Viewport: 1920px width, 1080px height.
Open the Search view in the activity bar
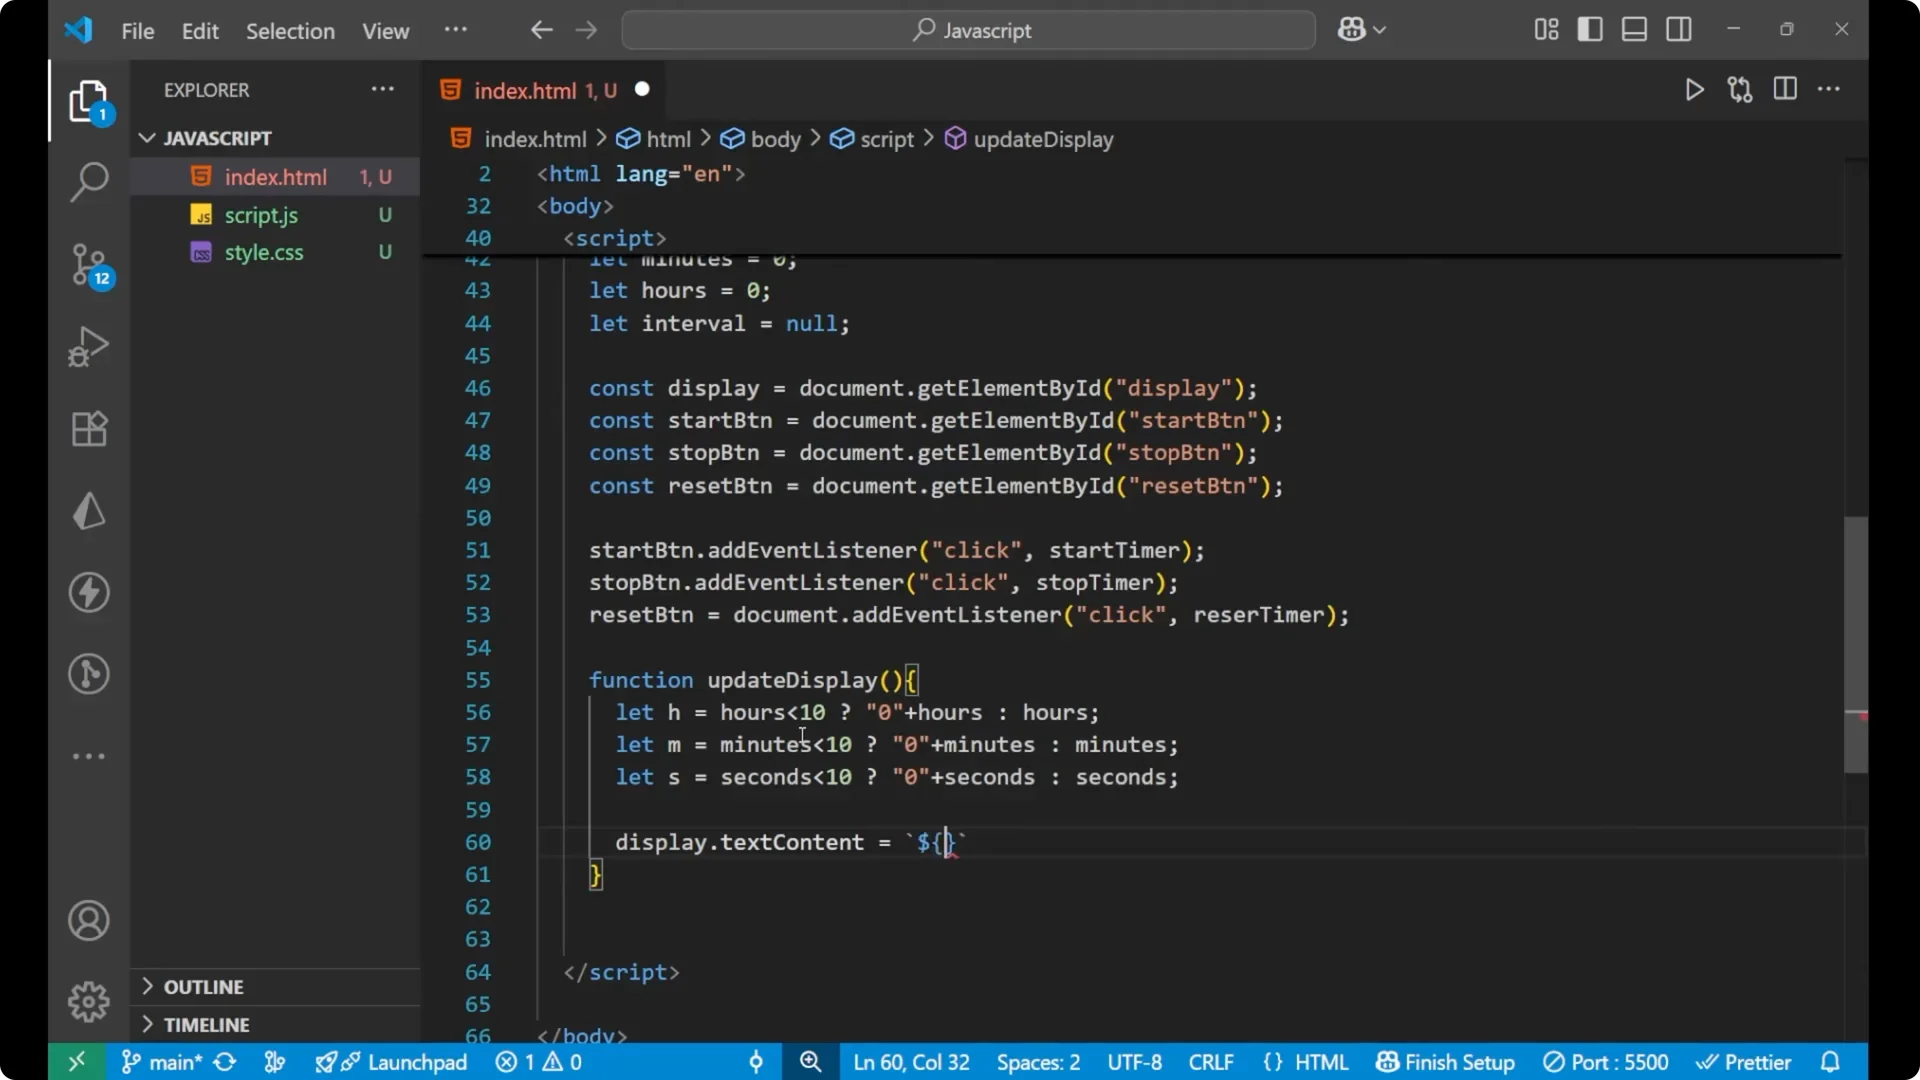[x=88, y=182]
